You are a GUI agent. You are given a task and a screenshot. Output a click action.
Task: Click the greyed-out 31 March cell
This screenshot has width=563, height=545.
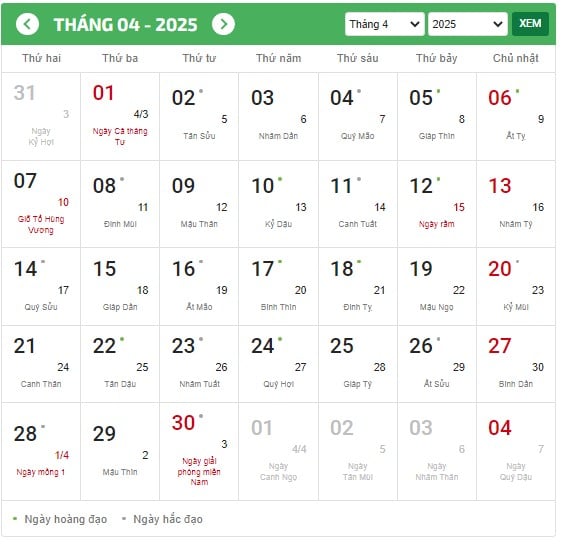(x=41, y=116)
